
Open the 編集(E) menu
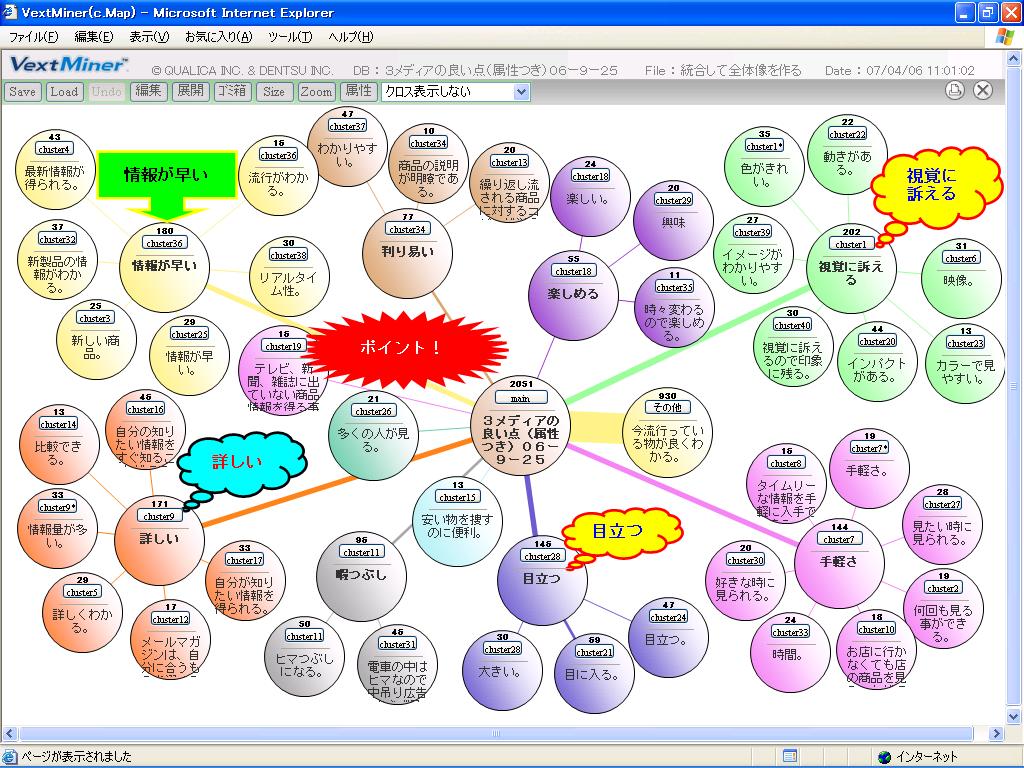click(94, 37)
